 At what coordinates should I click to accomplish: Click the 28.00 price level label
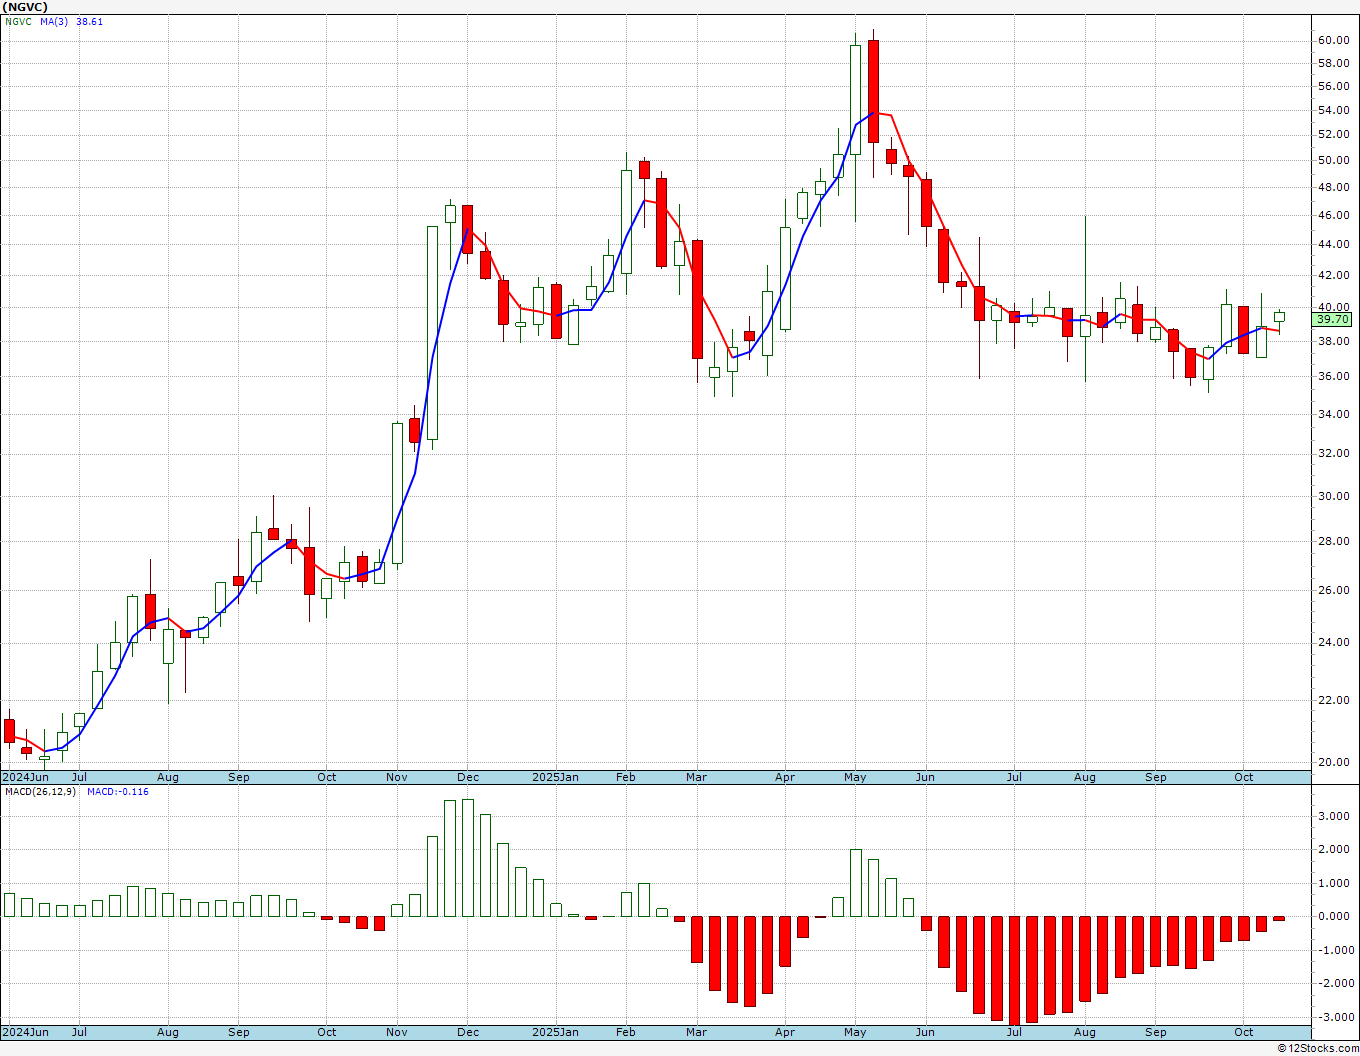(1333, 541)
